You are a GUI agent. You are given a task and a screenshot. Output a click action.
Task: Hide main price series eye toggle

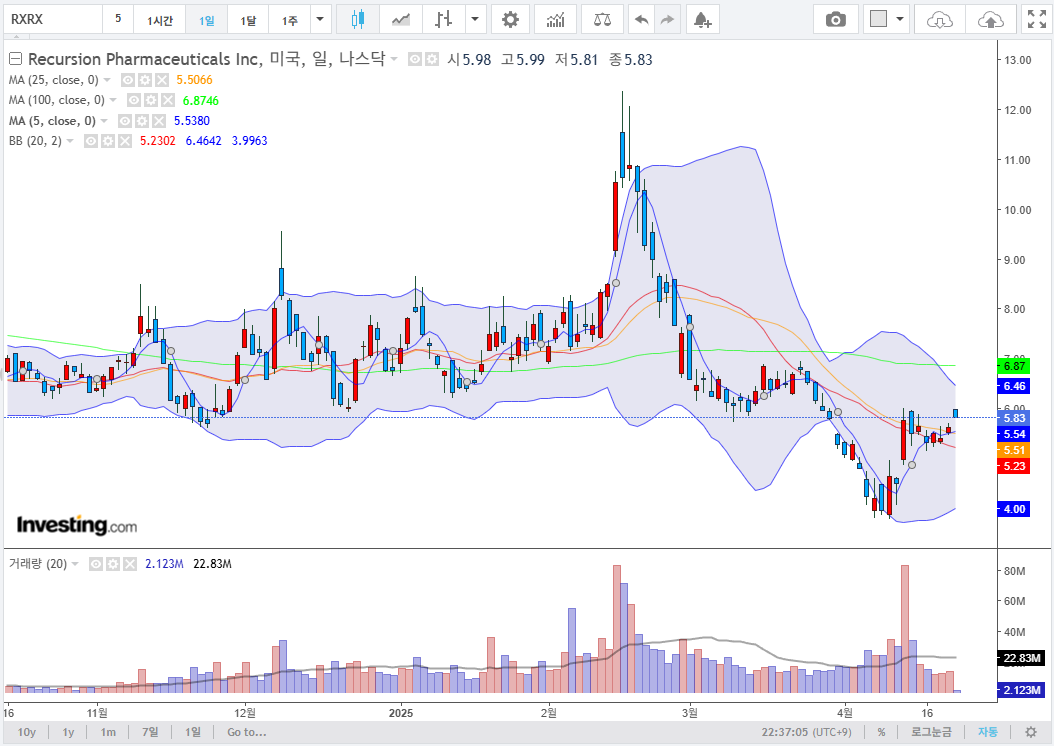(x=415, y=59)
